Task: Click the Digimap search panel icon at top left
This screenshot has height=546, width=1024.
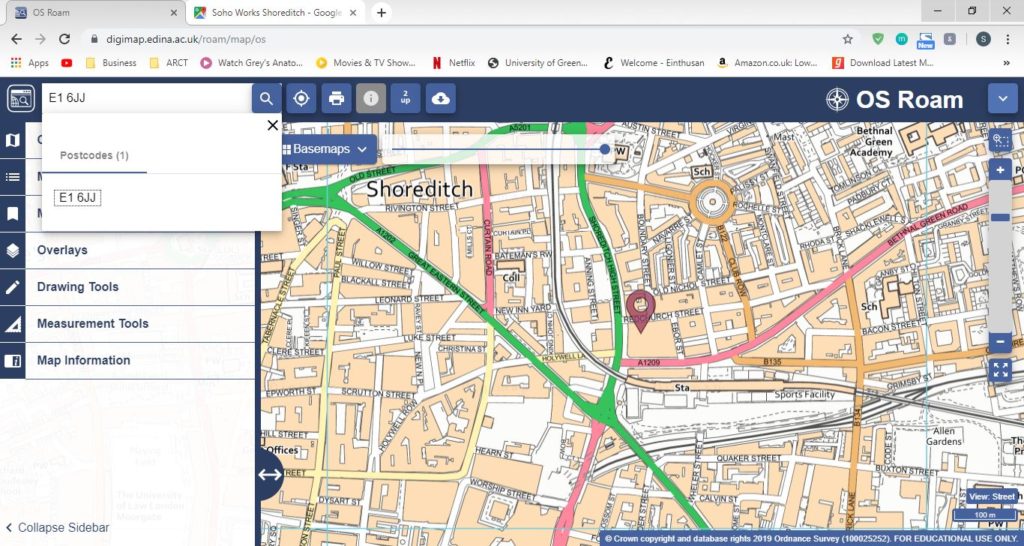Action: tap(21, 99)
